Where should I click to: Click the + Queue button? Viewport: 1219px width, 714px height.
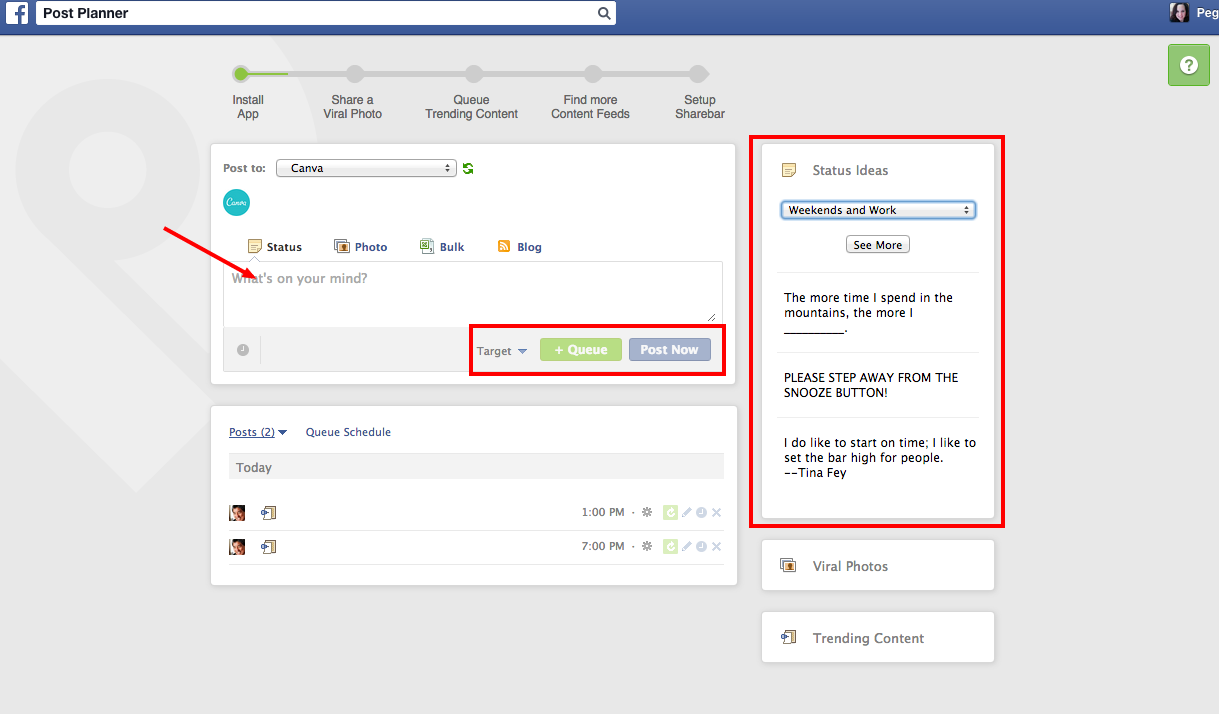click(x=581, y=350)
